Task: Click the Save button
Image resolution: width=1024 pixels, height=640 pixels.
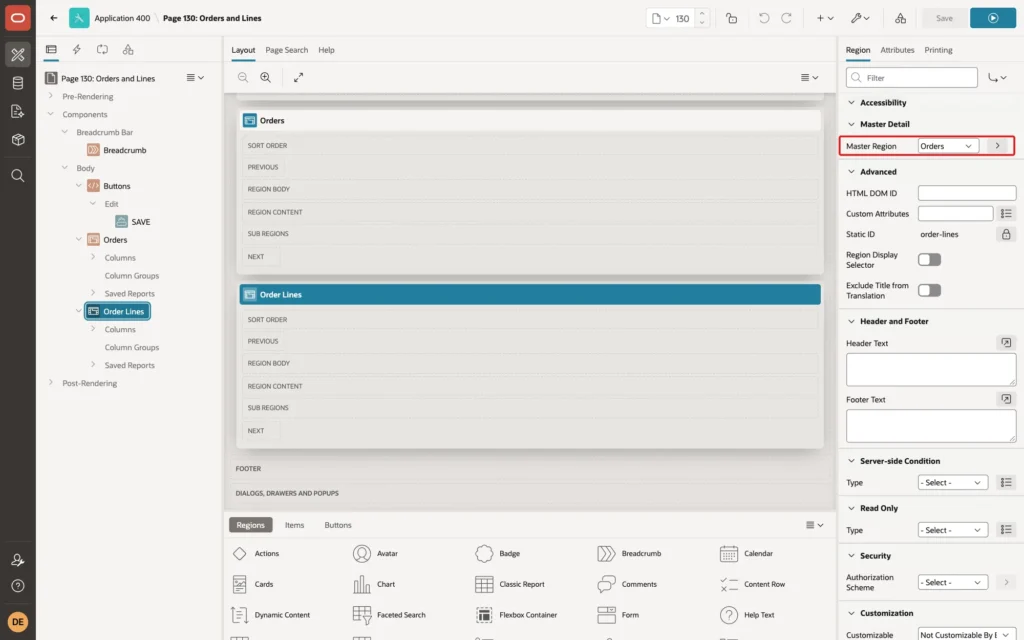Action: pyautogui.click(x=944, y=18)
